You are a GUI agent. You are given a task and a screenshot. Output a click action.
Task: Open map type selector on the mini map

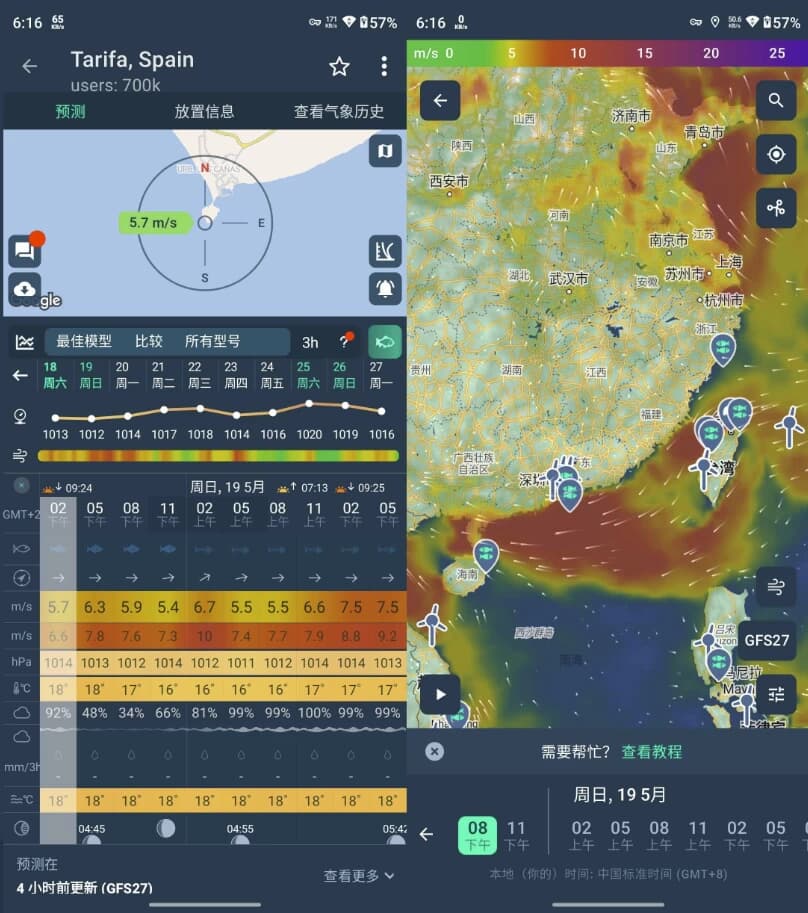[383, 151]
